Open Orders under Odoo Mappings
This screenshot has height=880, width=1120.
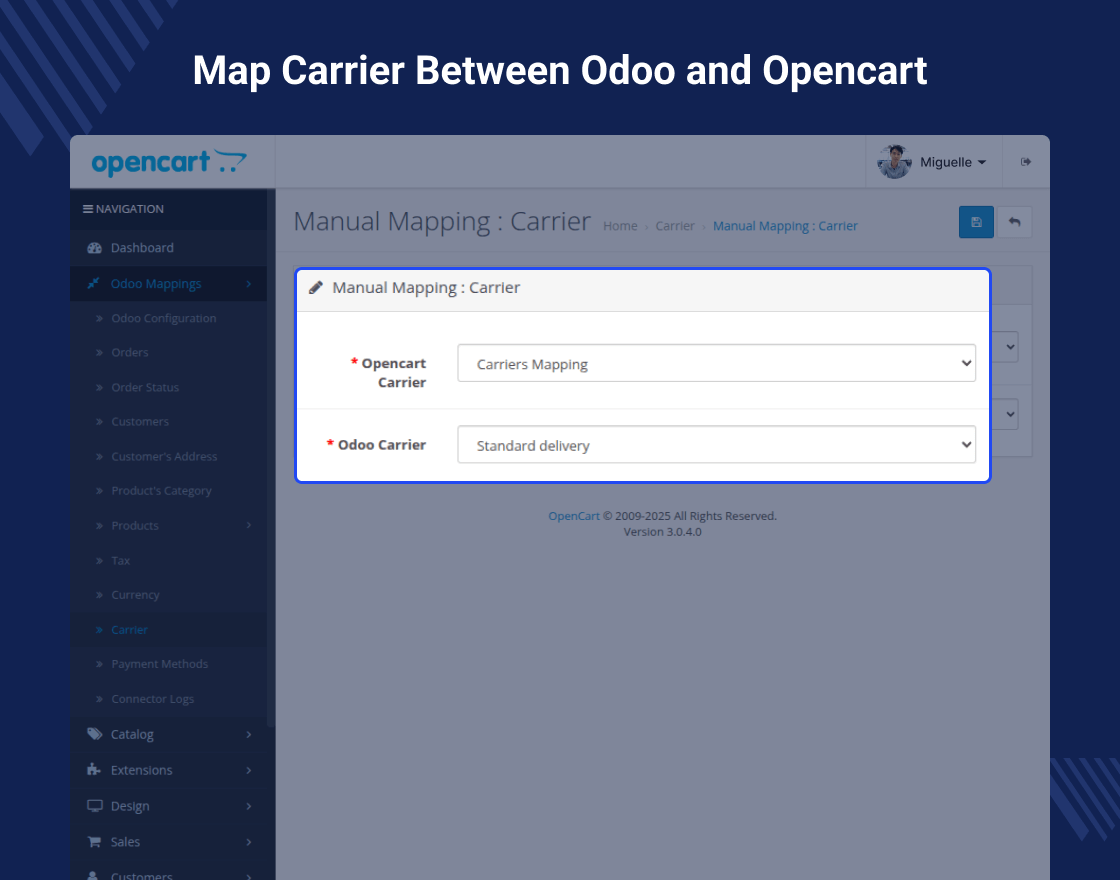129,353
